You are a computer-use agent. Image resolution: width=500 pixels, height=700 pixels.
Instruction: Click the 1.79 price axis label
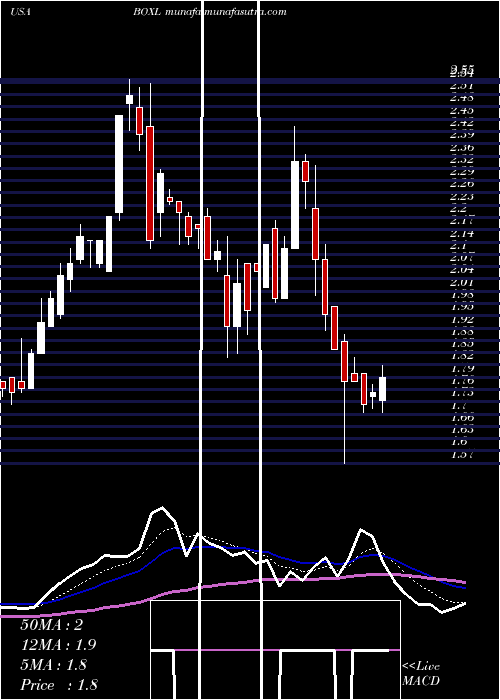tap(462, 368)
